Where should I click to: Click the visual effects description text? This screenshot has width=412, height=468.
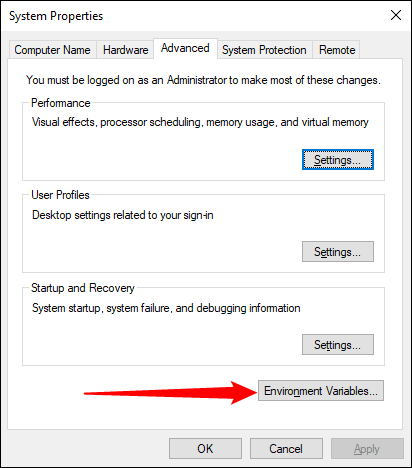(200, 122)
